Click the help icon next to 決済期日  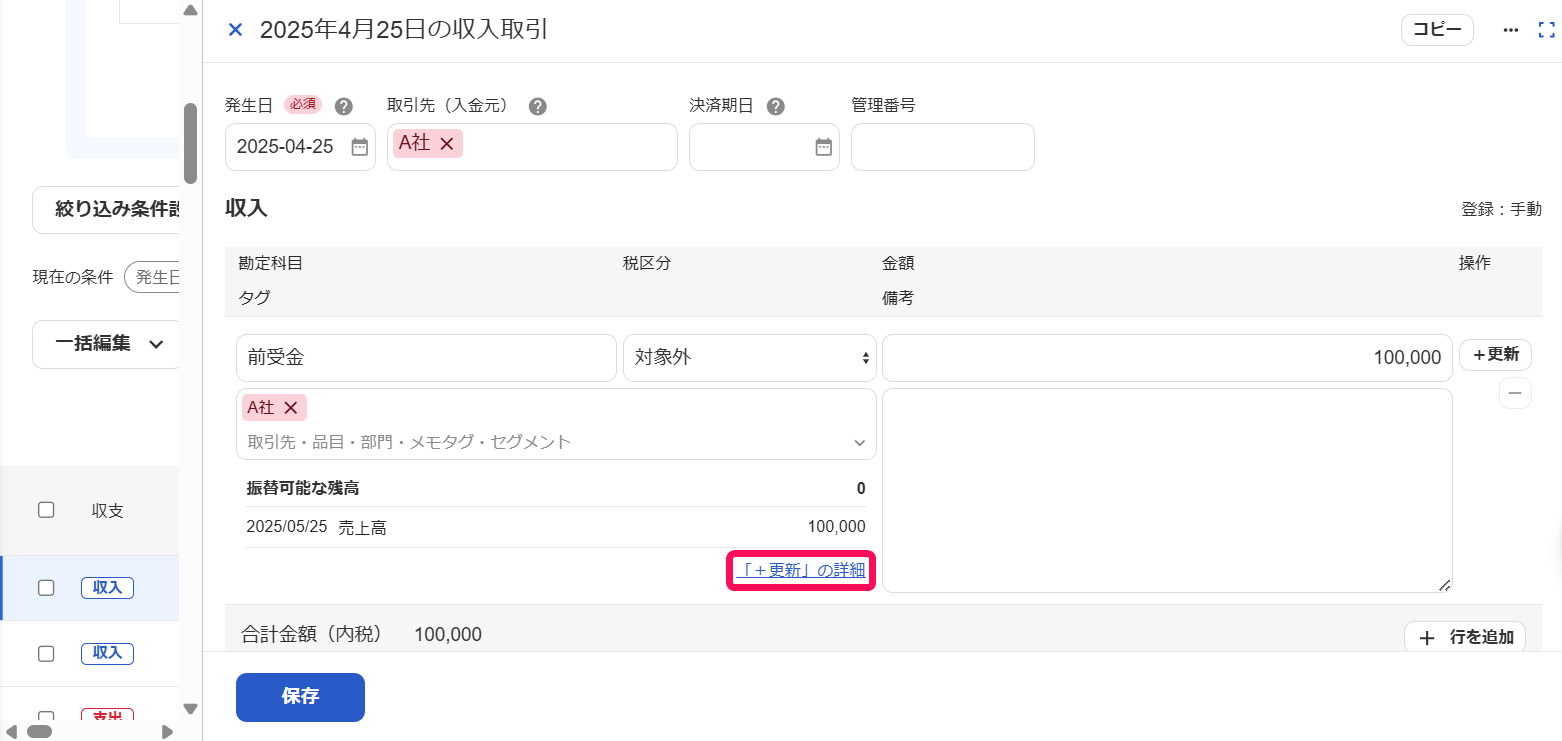775,106
